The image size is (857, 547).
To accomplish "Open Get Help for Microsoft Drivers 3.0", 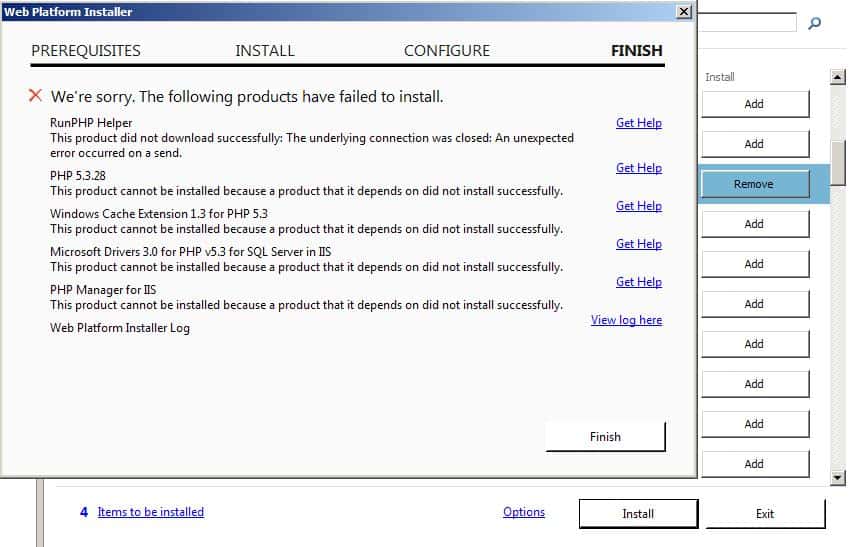I will [x=638, y=244].
